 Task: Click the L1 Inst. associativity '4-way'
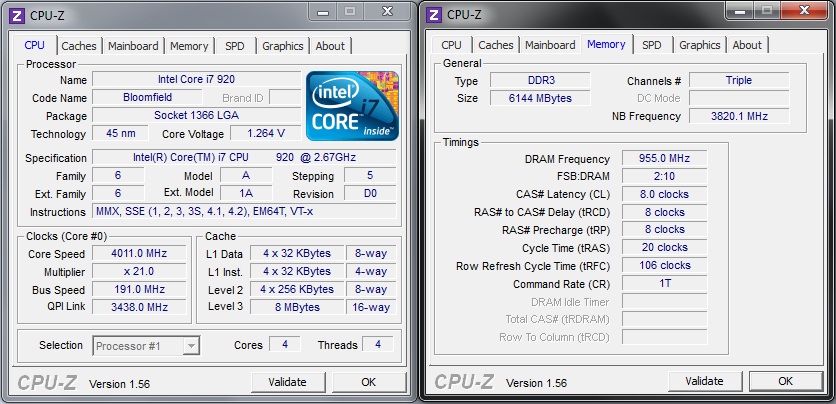click(x=371, y=272)
